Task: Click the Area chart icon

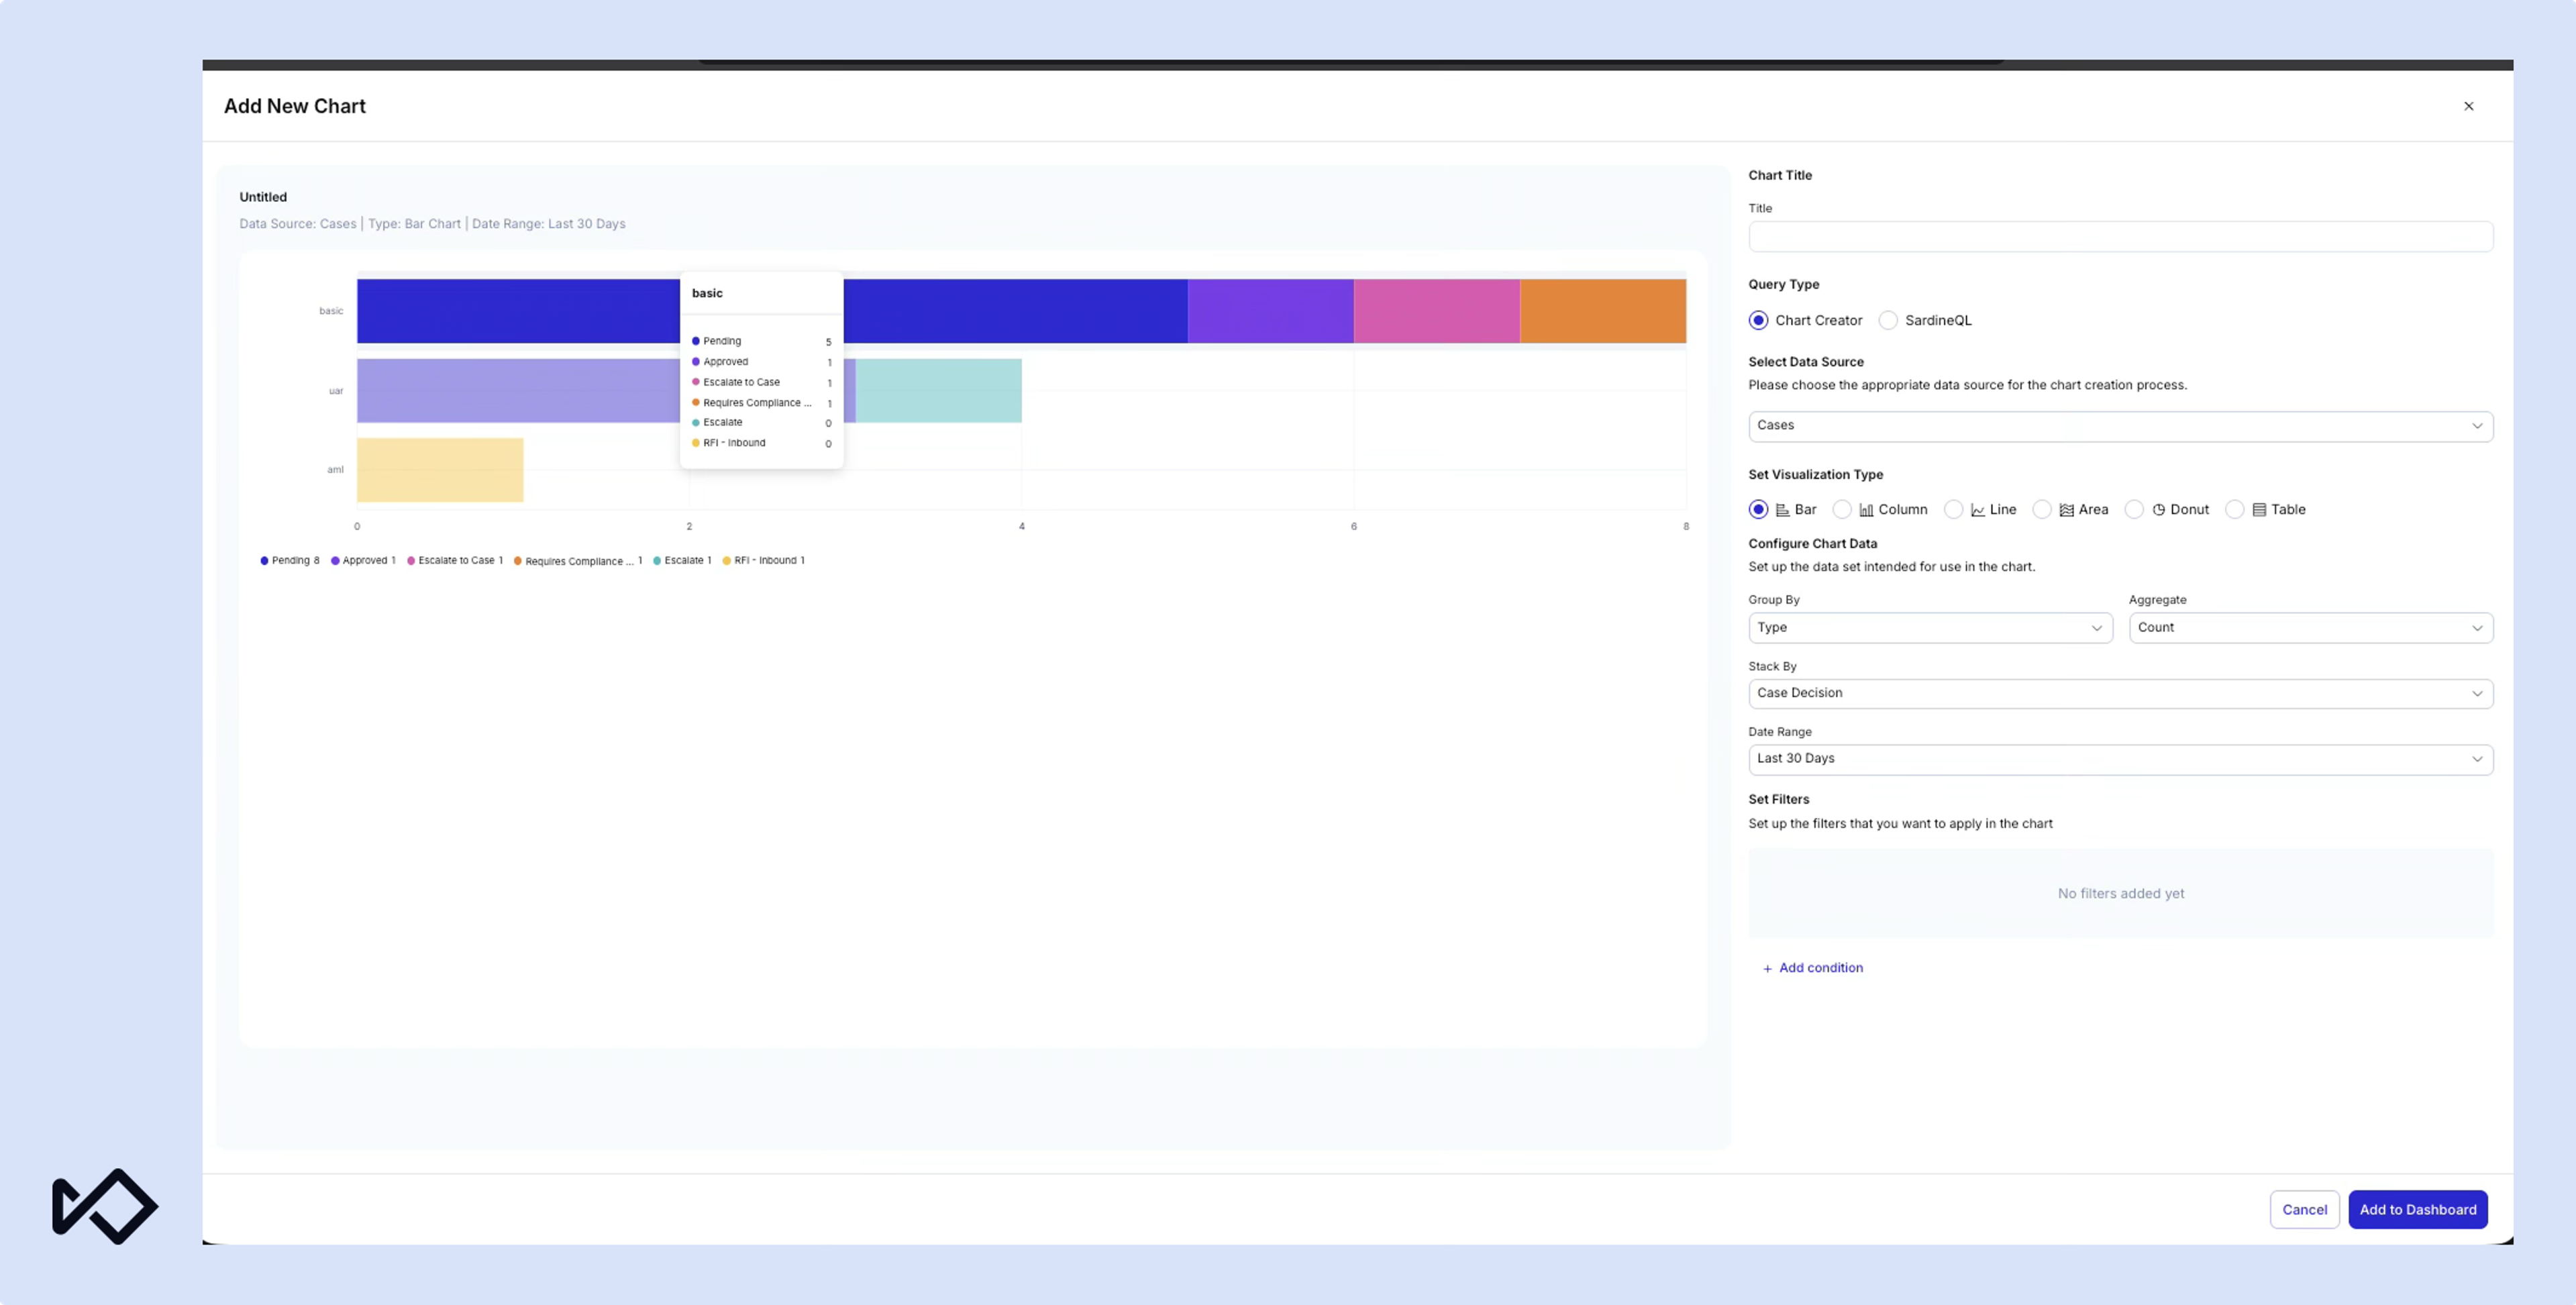Action: 2066,510
